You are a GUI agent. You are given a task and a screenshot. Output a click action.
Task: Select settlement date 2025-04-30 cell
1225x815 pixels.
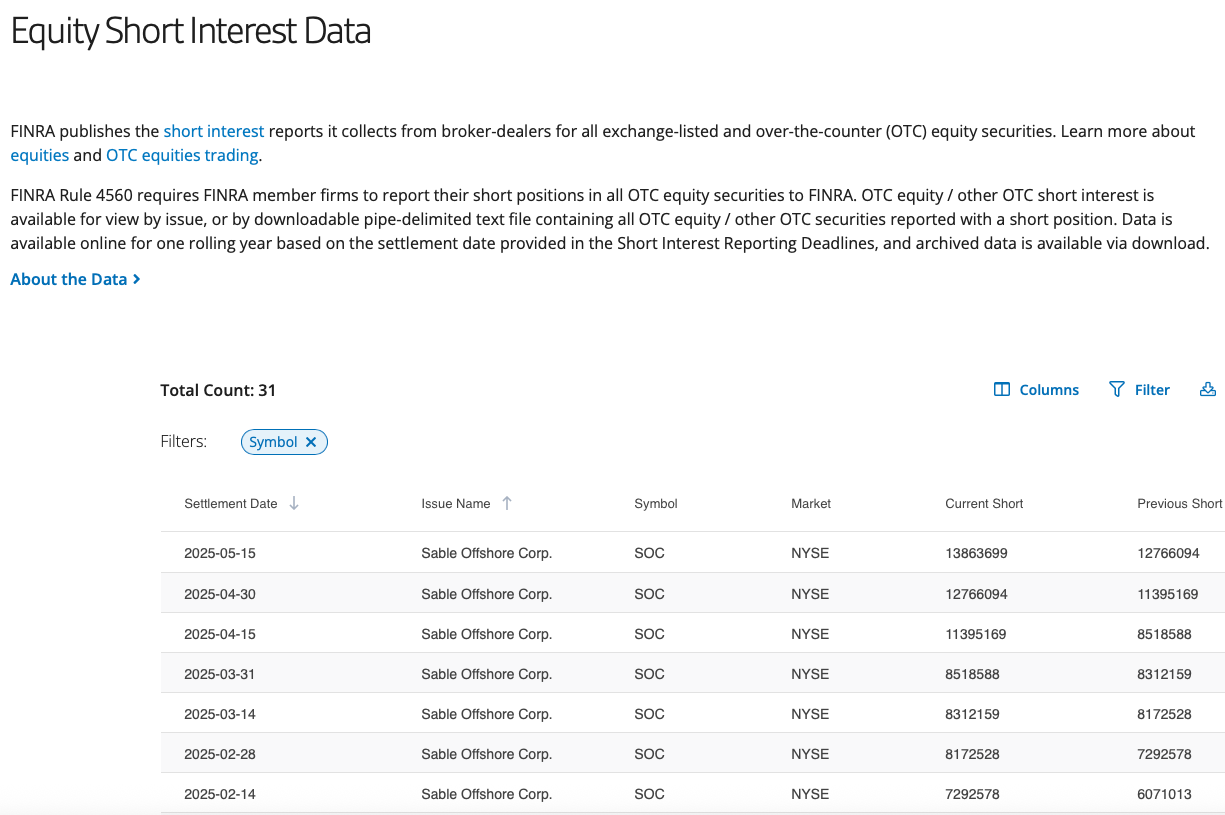(x=220, y=594)
